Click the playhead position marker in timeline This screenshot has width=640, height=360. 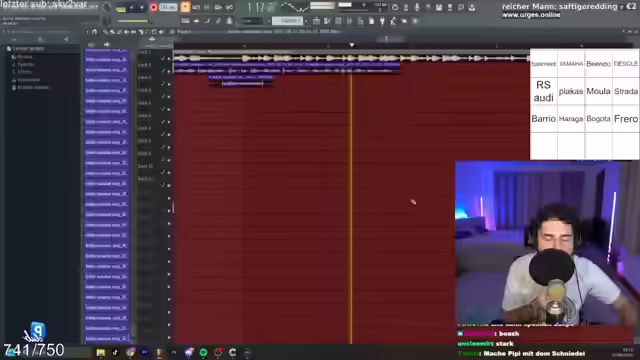pos(351,45)
